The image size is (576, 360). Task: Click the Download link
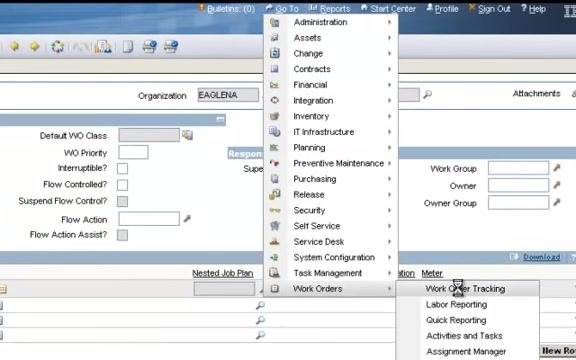pyautogui.click(x=541, y=257)
